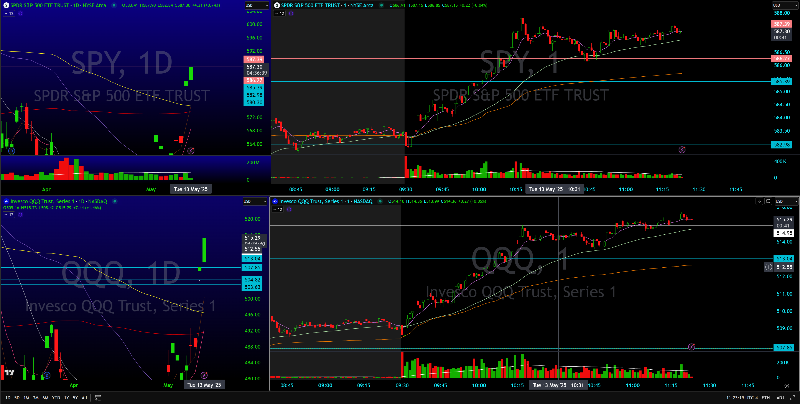Click plus button beside 512.55 price label

[x=767, y=266]
